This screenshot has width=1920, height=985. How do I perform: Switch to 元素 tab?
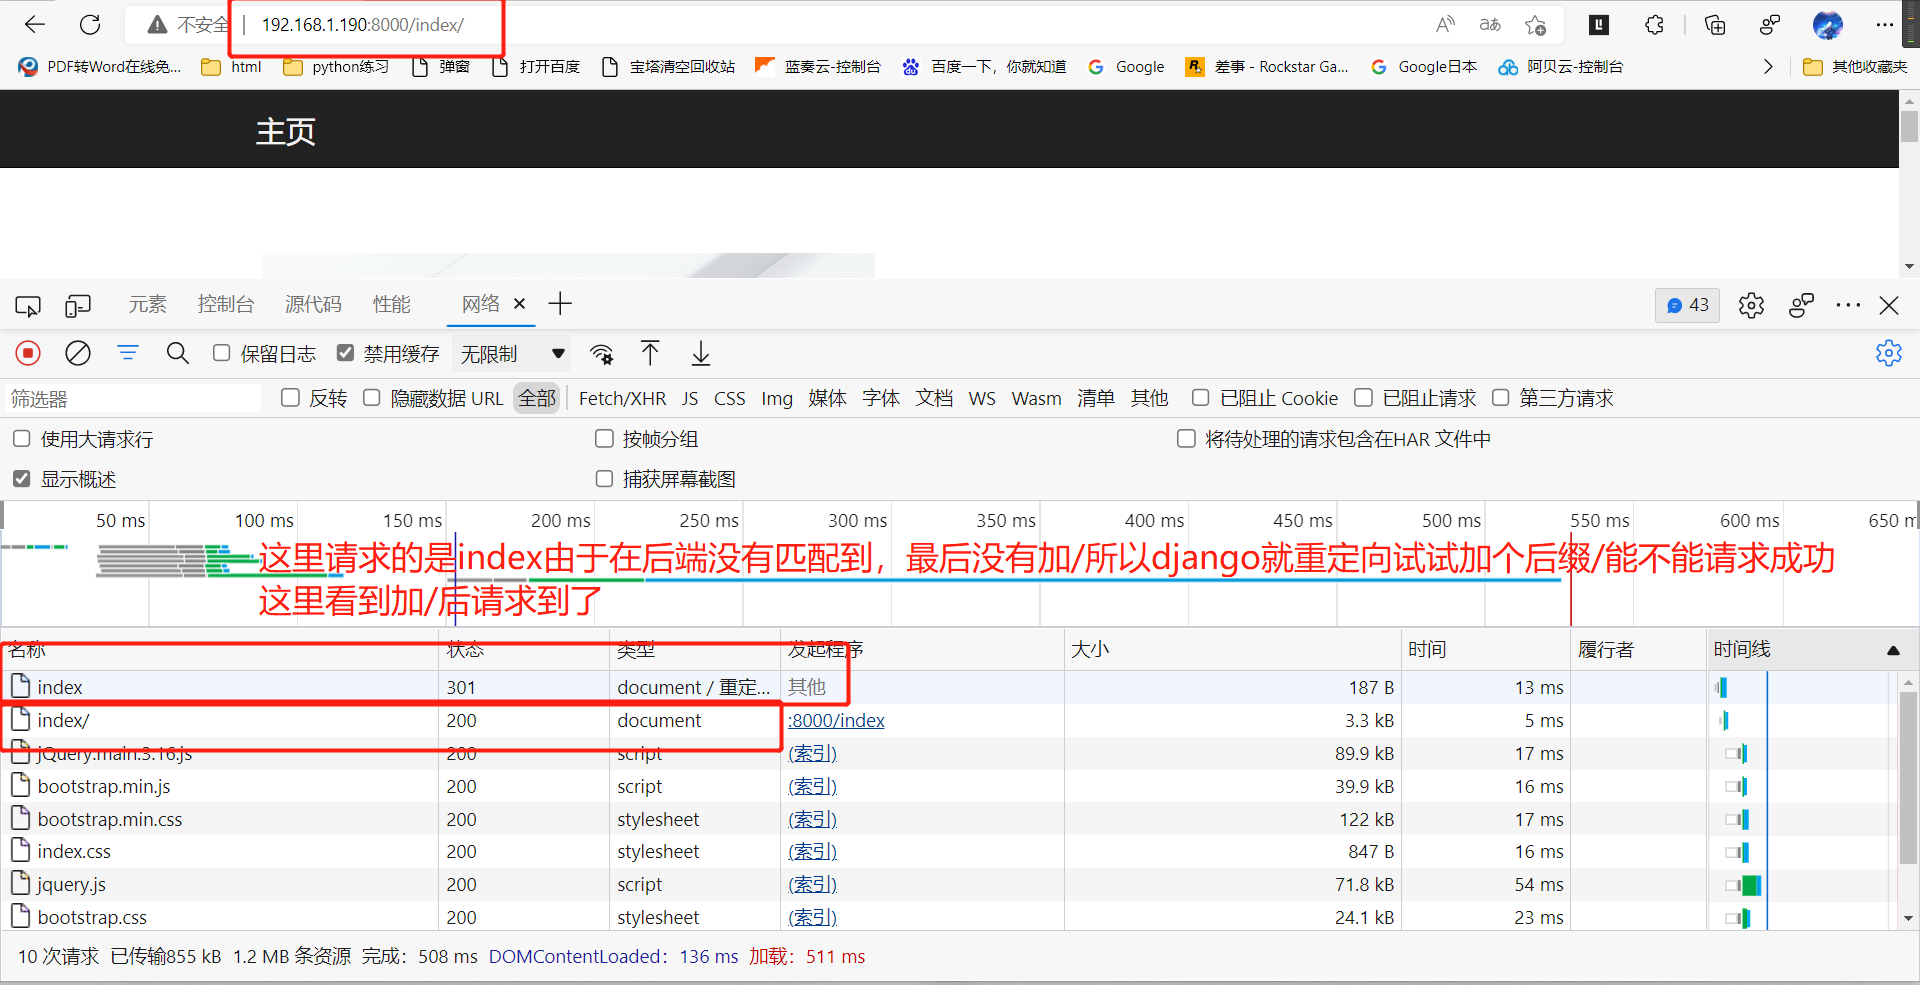(148, 304)
